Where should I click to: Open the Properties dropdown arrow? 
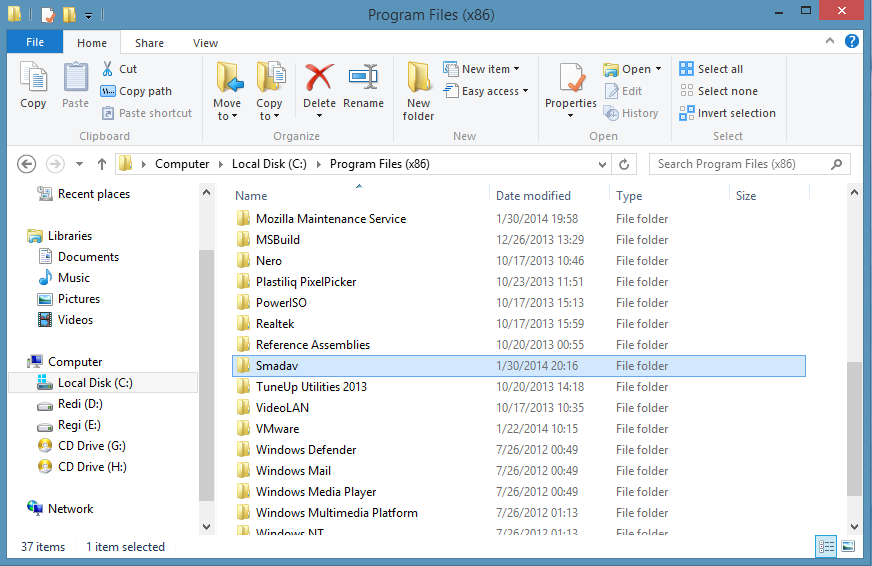[571, 116]
